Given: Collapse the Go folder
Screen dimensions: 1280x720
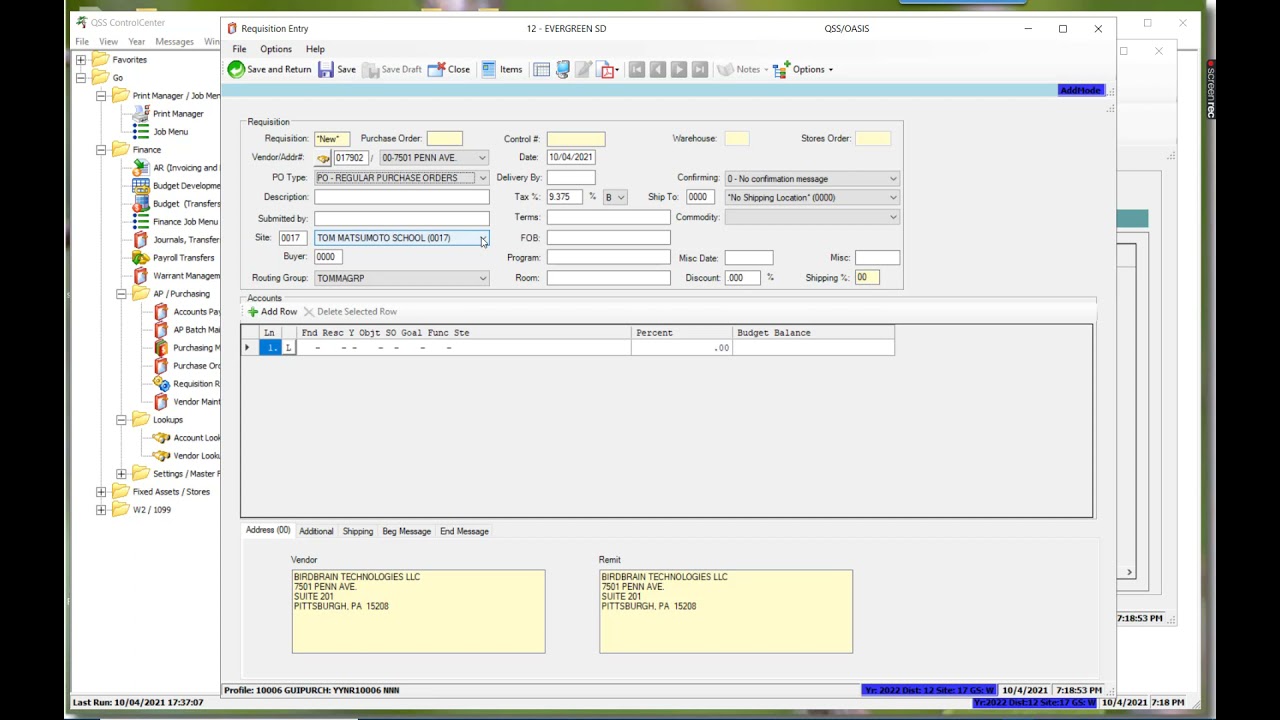Looking at the screenshot, I should click(81, 77).
